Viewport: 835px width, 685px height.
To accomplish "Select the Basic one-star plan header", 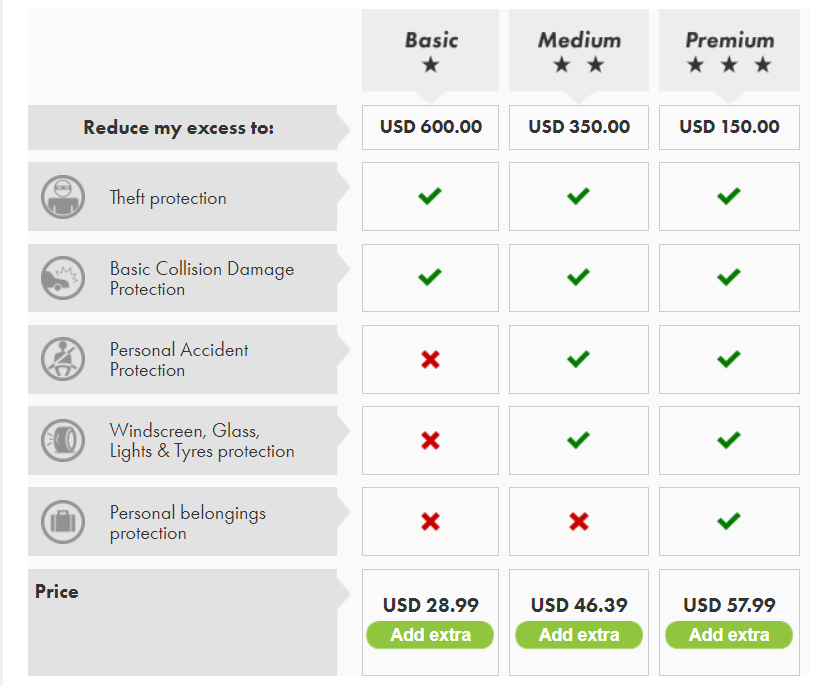I will click(430, 51).
